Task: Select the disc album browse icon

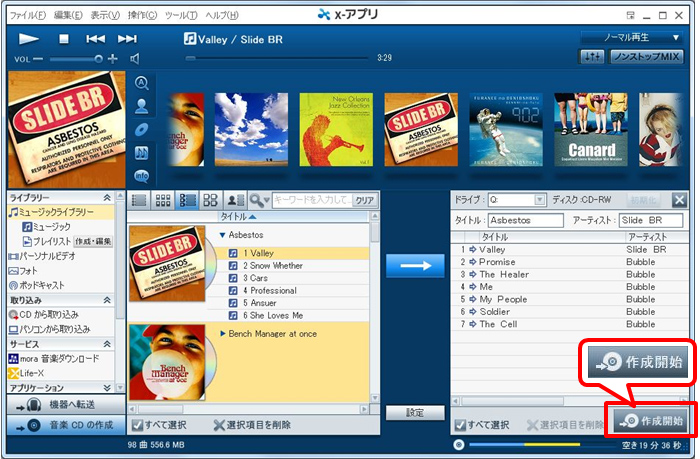Action: (141, 129)
